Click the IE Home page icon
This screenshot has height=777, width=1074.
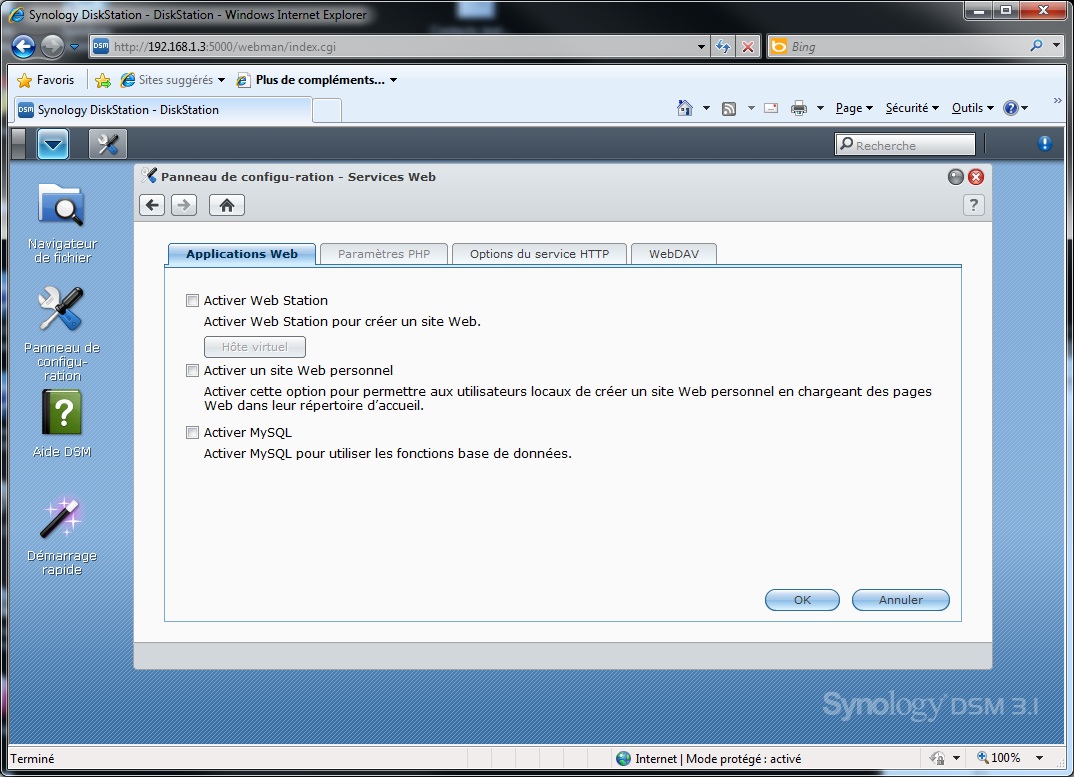[x=684, y=108]
